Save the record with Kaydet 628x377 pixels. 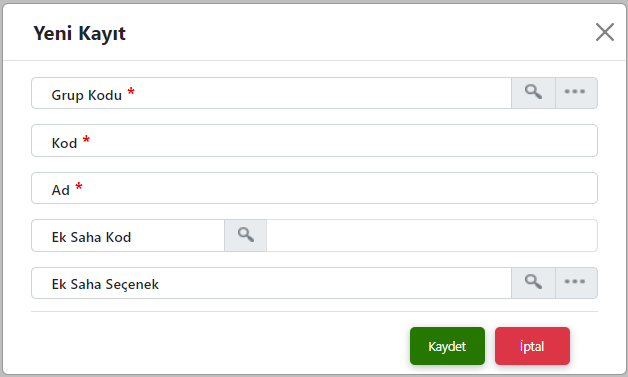(x=447, y=346)
